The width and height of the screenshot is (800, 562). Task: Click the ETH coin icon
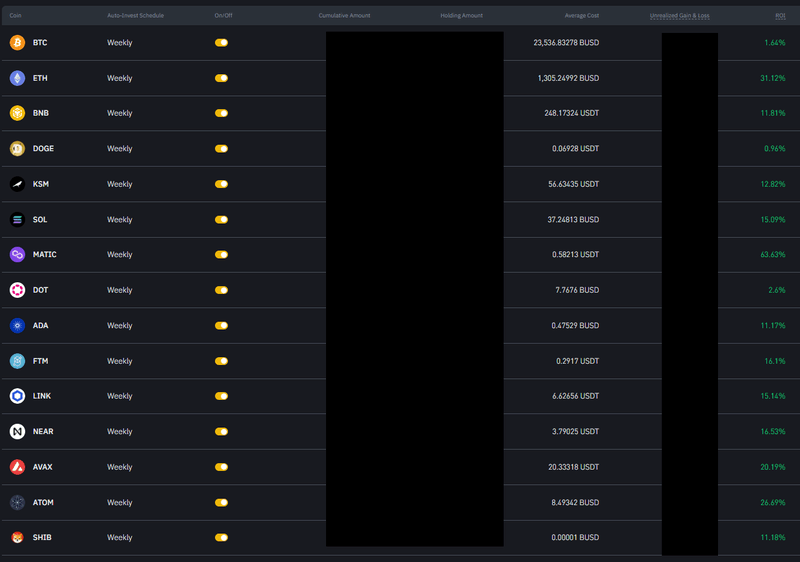tap(17, 78)
